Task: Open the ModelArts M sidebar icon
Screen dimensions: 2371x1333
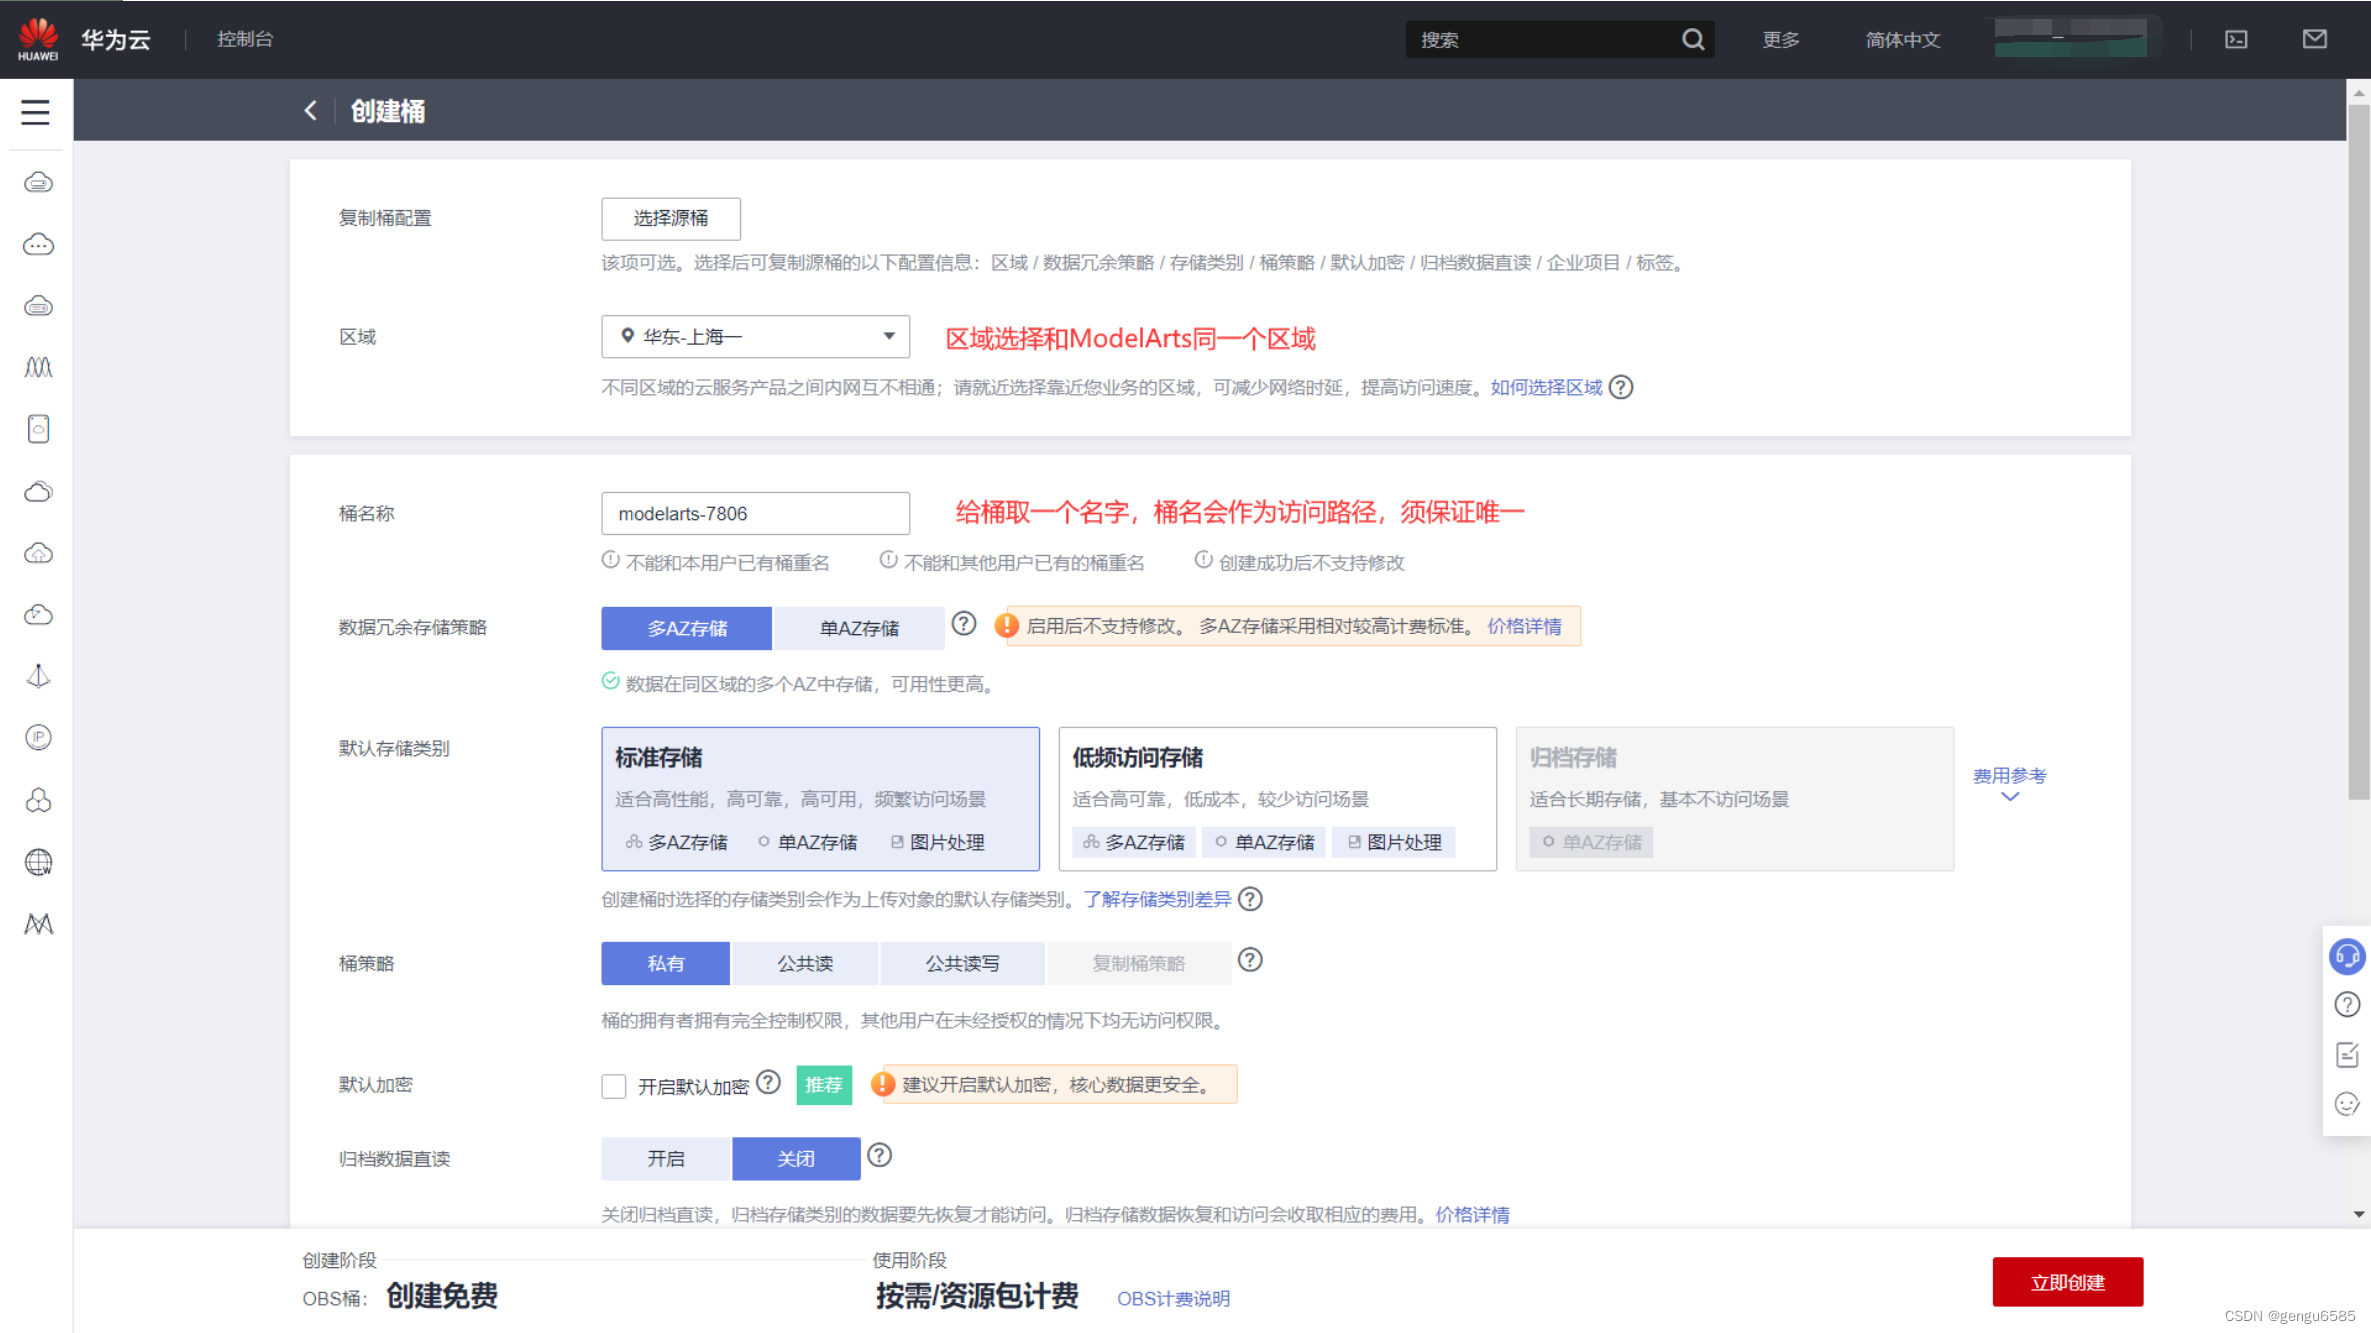Action: click(38, 924)
